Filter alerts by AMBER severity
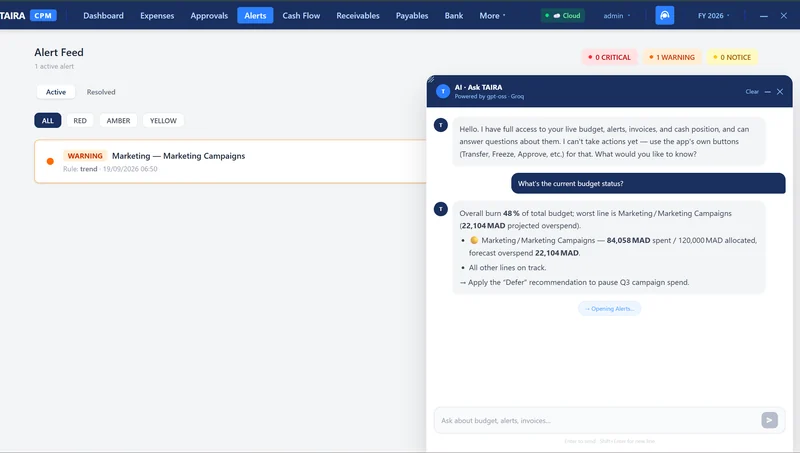Image resolution: width=800 pixels, height=453 pixels. coord(118,120)
